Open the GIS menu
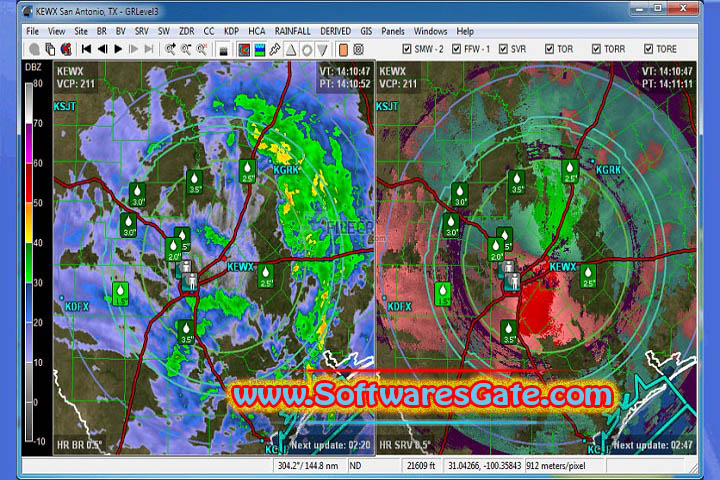This screenshot has width=720, height=480. 366,31
